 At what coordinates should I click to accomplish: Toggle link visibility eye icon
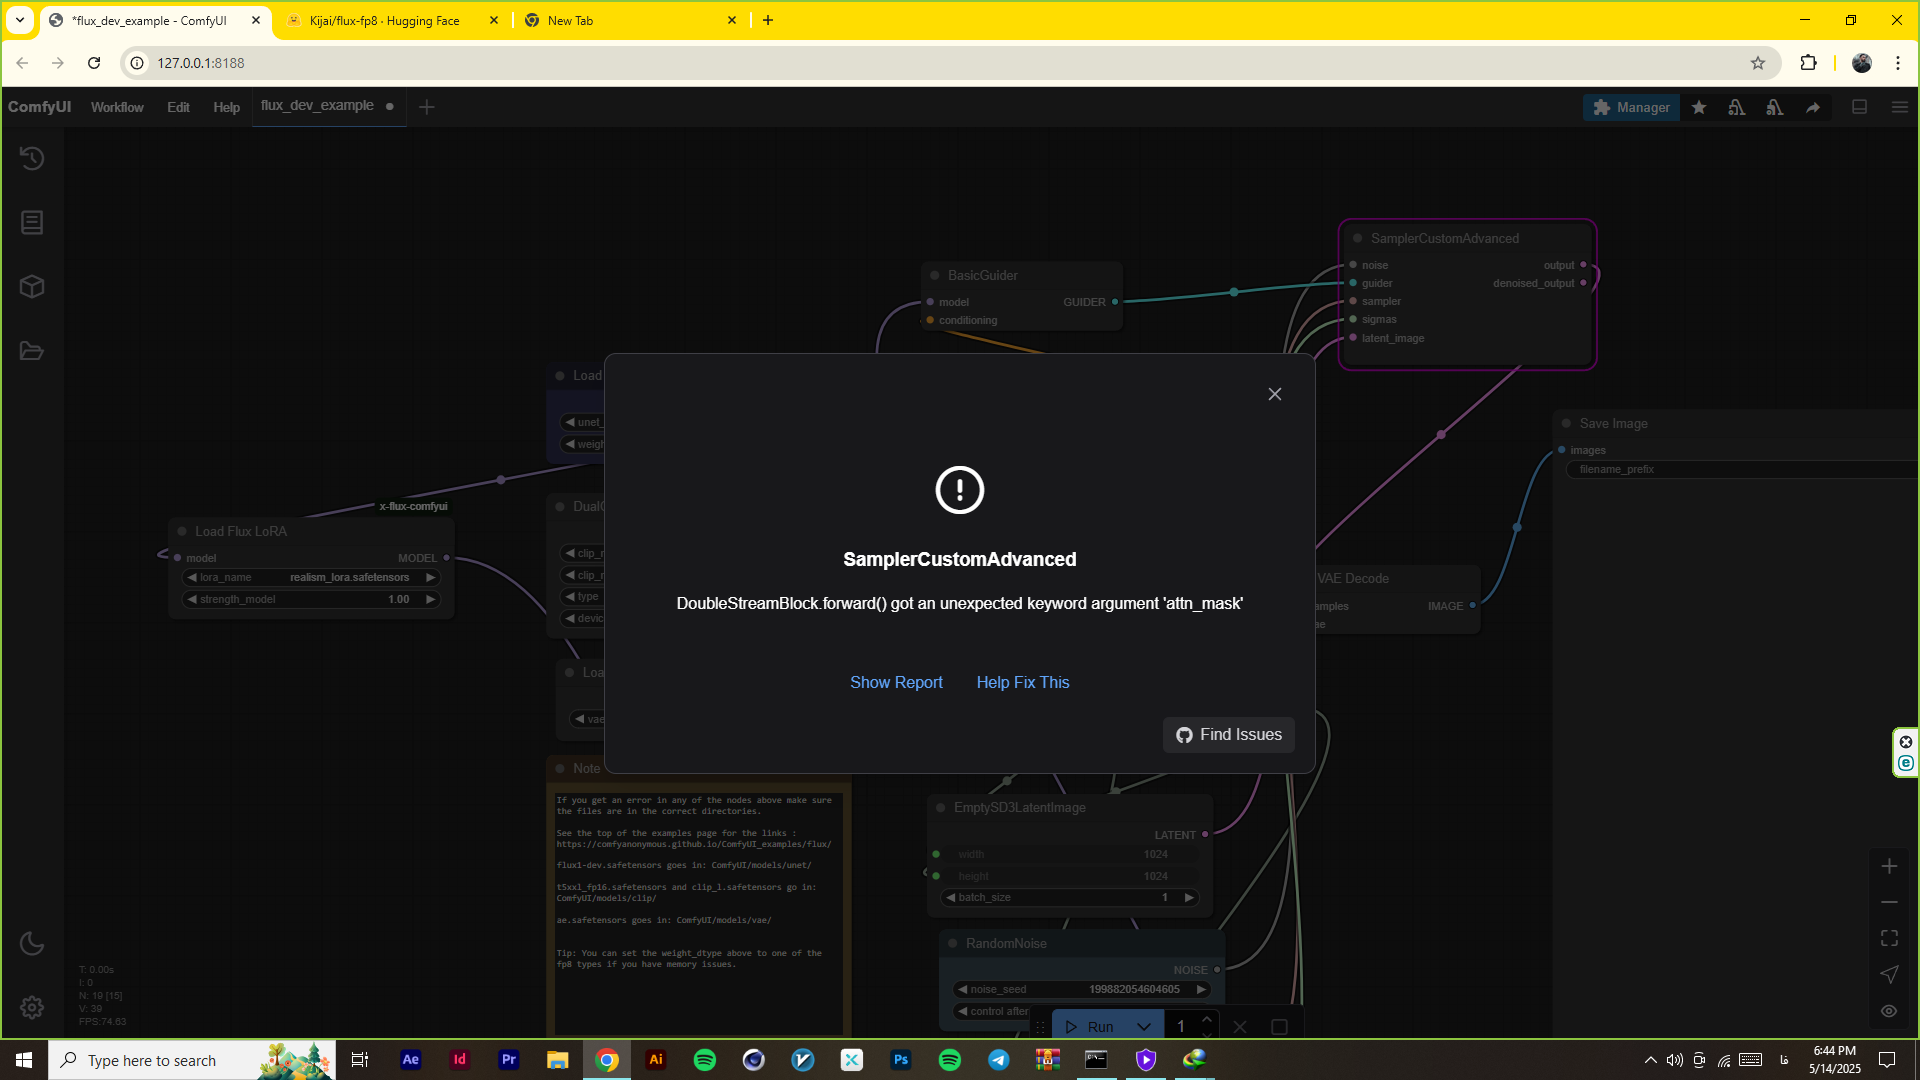tap(1889, 1011)
